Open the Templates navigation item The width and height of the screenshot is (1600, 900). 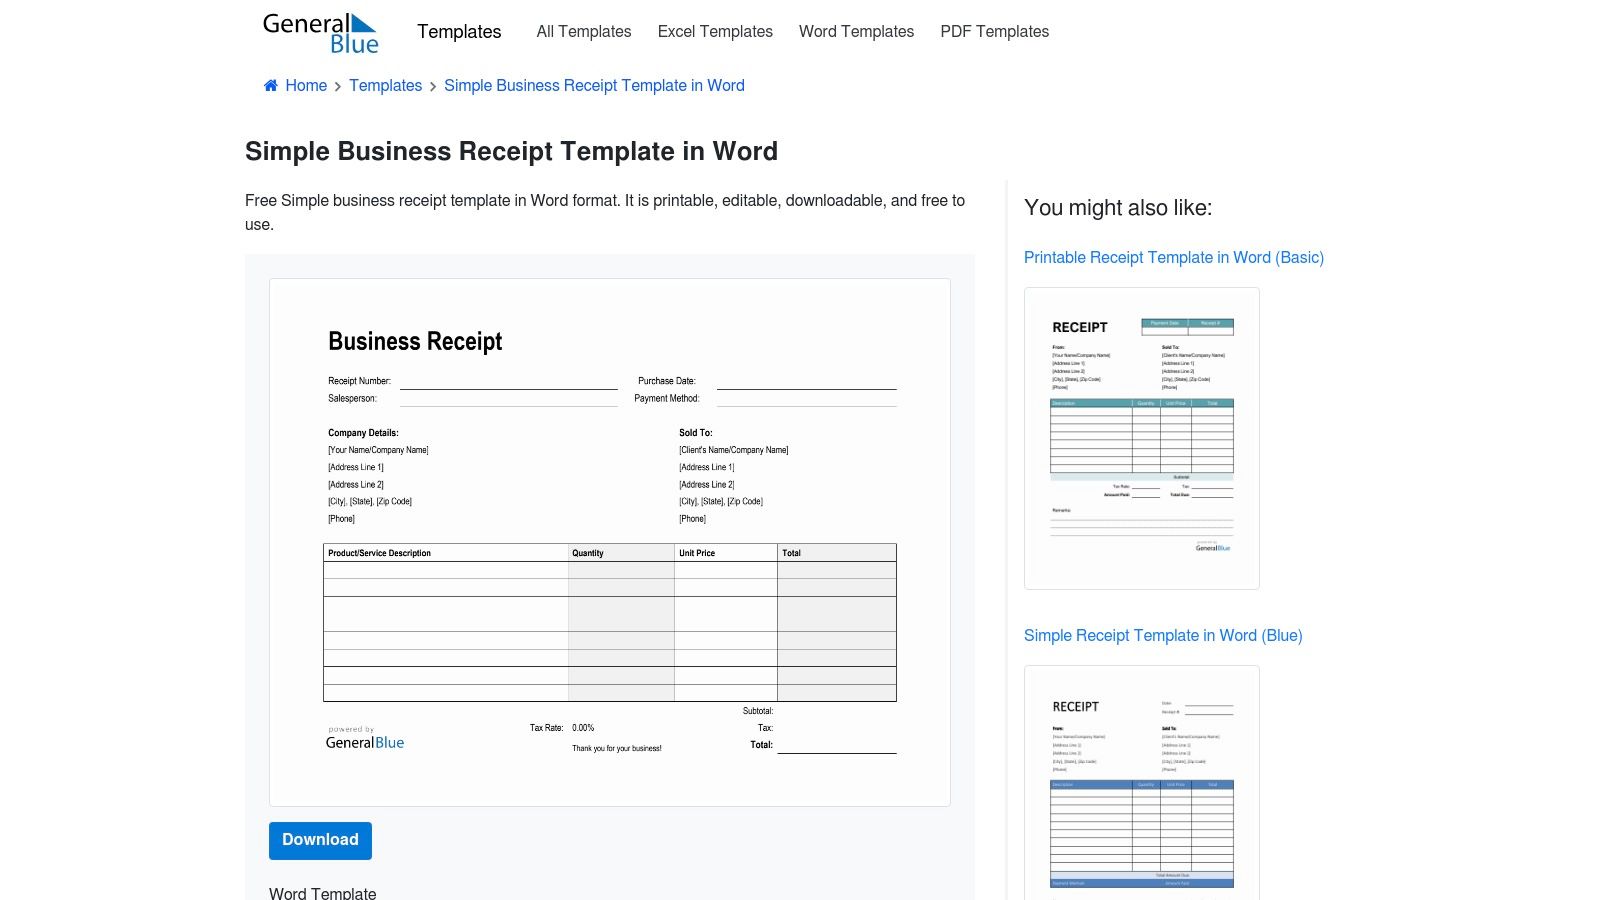(x=459, y=31)
